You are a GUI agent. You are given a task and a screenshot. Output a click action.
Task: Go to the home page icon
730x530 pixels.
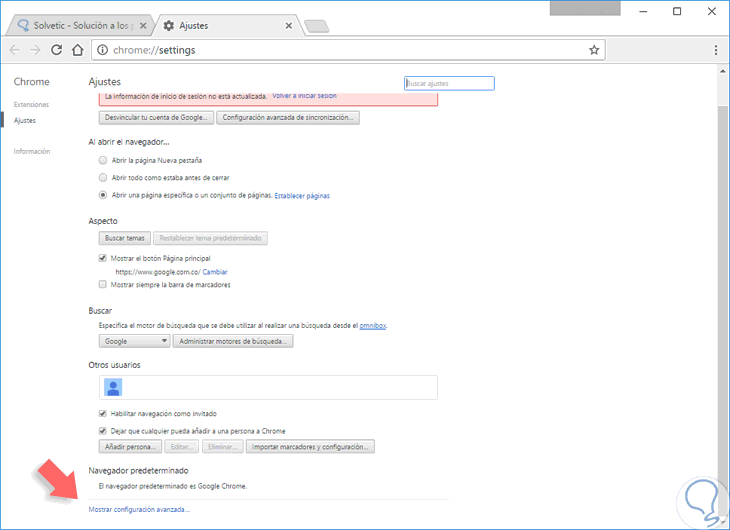[78, 50]
